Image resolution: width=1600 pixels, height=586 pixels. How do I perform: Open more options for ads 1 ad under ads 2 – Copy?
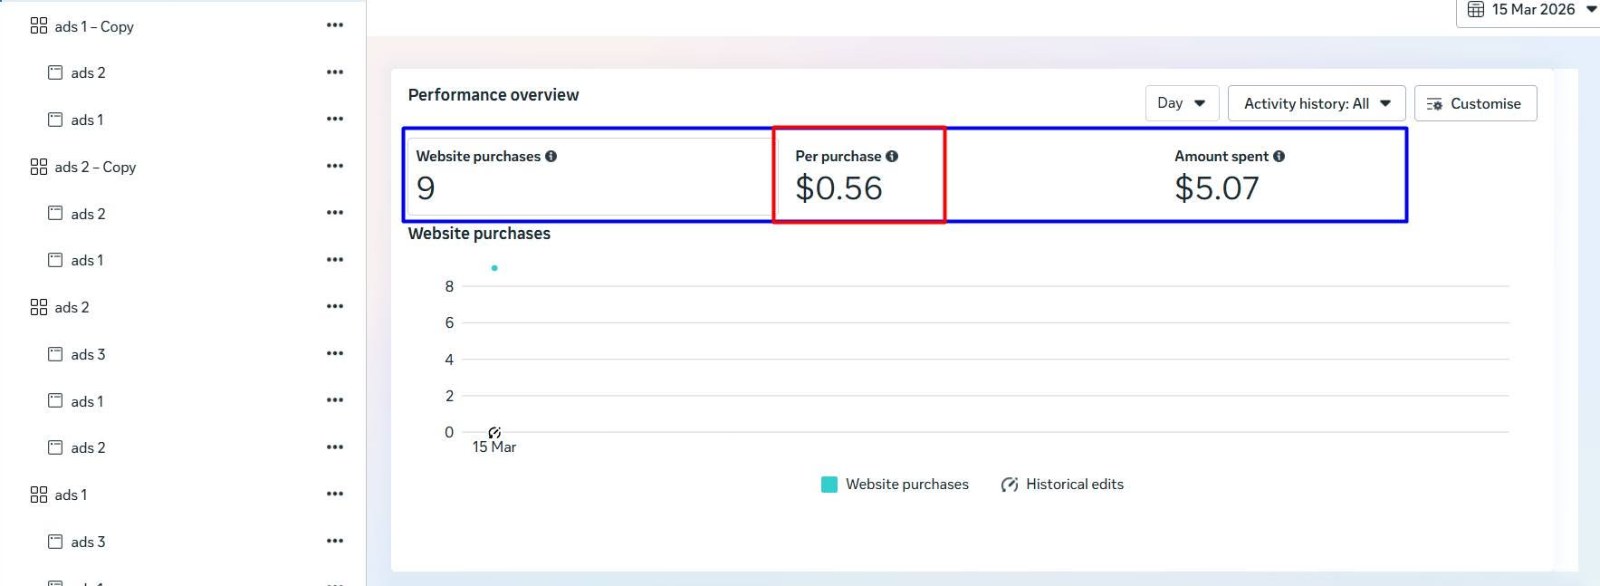click(x=335, y=259)
